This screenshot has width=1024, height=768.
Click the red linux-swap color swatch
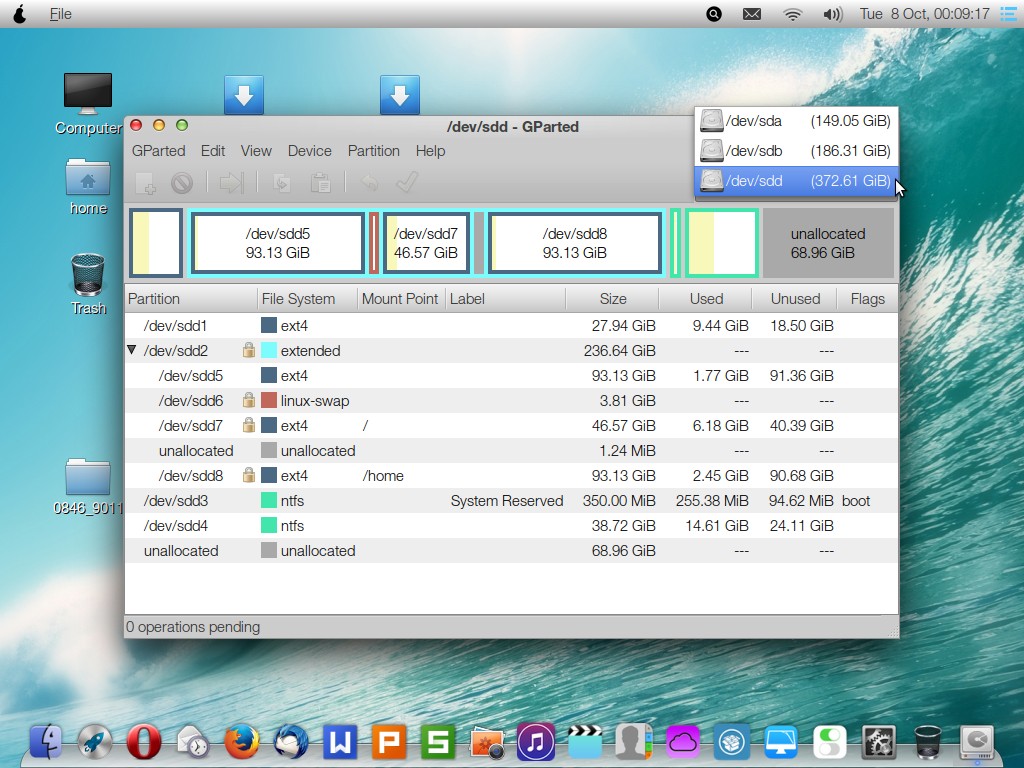point(268,400)
